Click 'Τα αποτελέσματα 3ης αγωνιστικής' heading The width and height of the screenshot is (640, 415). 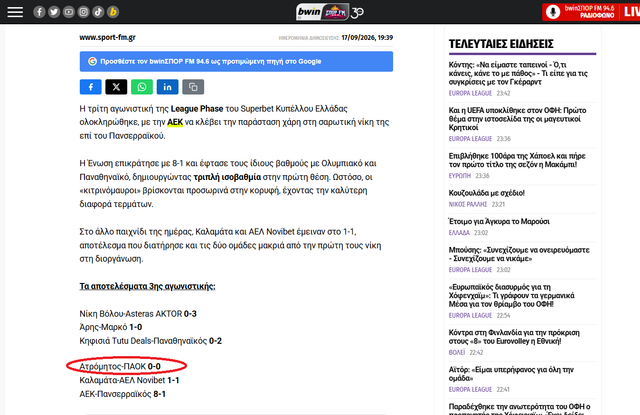147,286
